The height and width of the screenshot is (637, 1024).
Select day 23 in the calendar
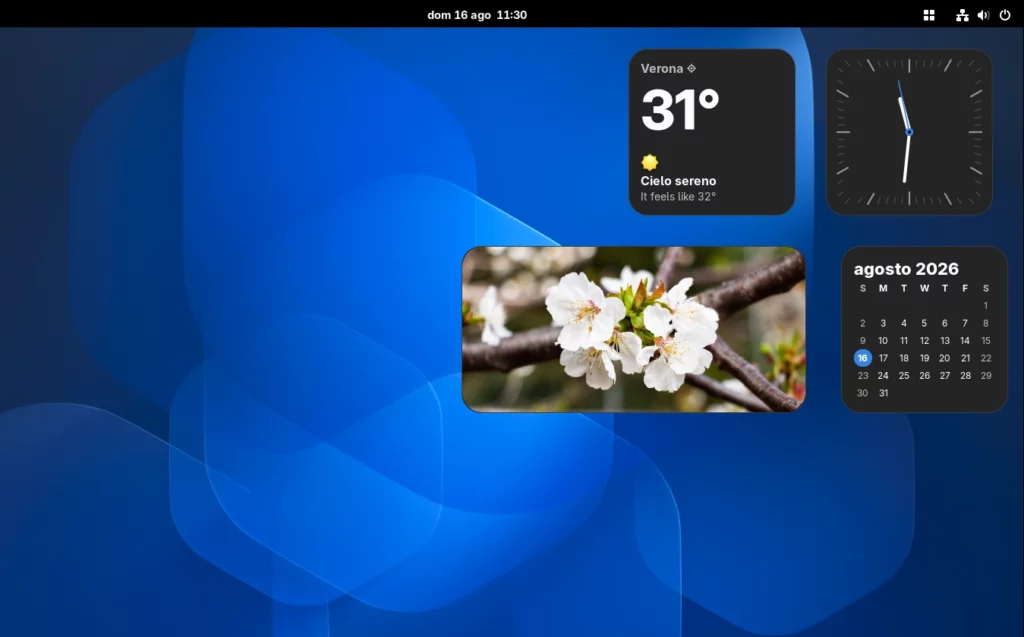[863, 376]
